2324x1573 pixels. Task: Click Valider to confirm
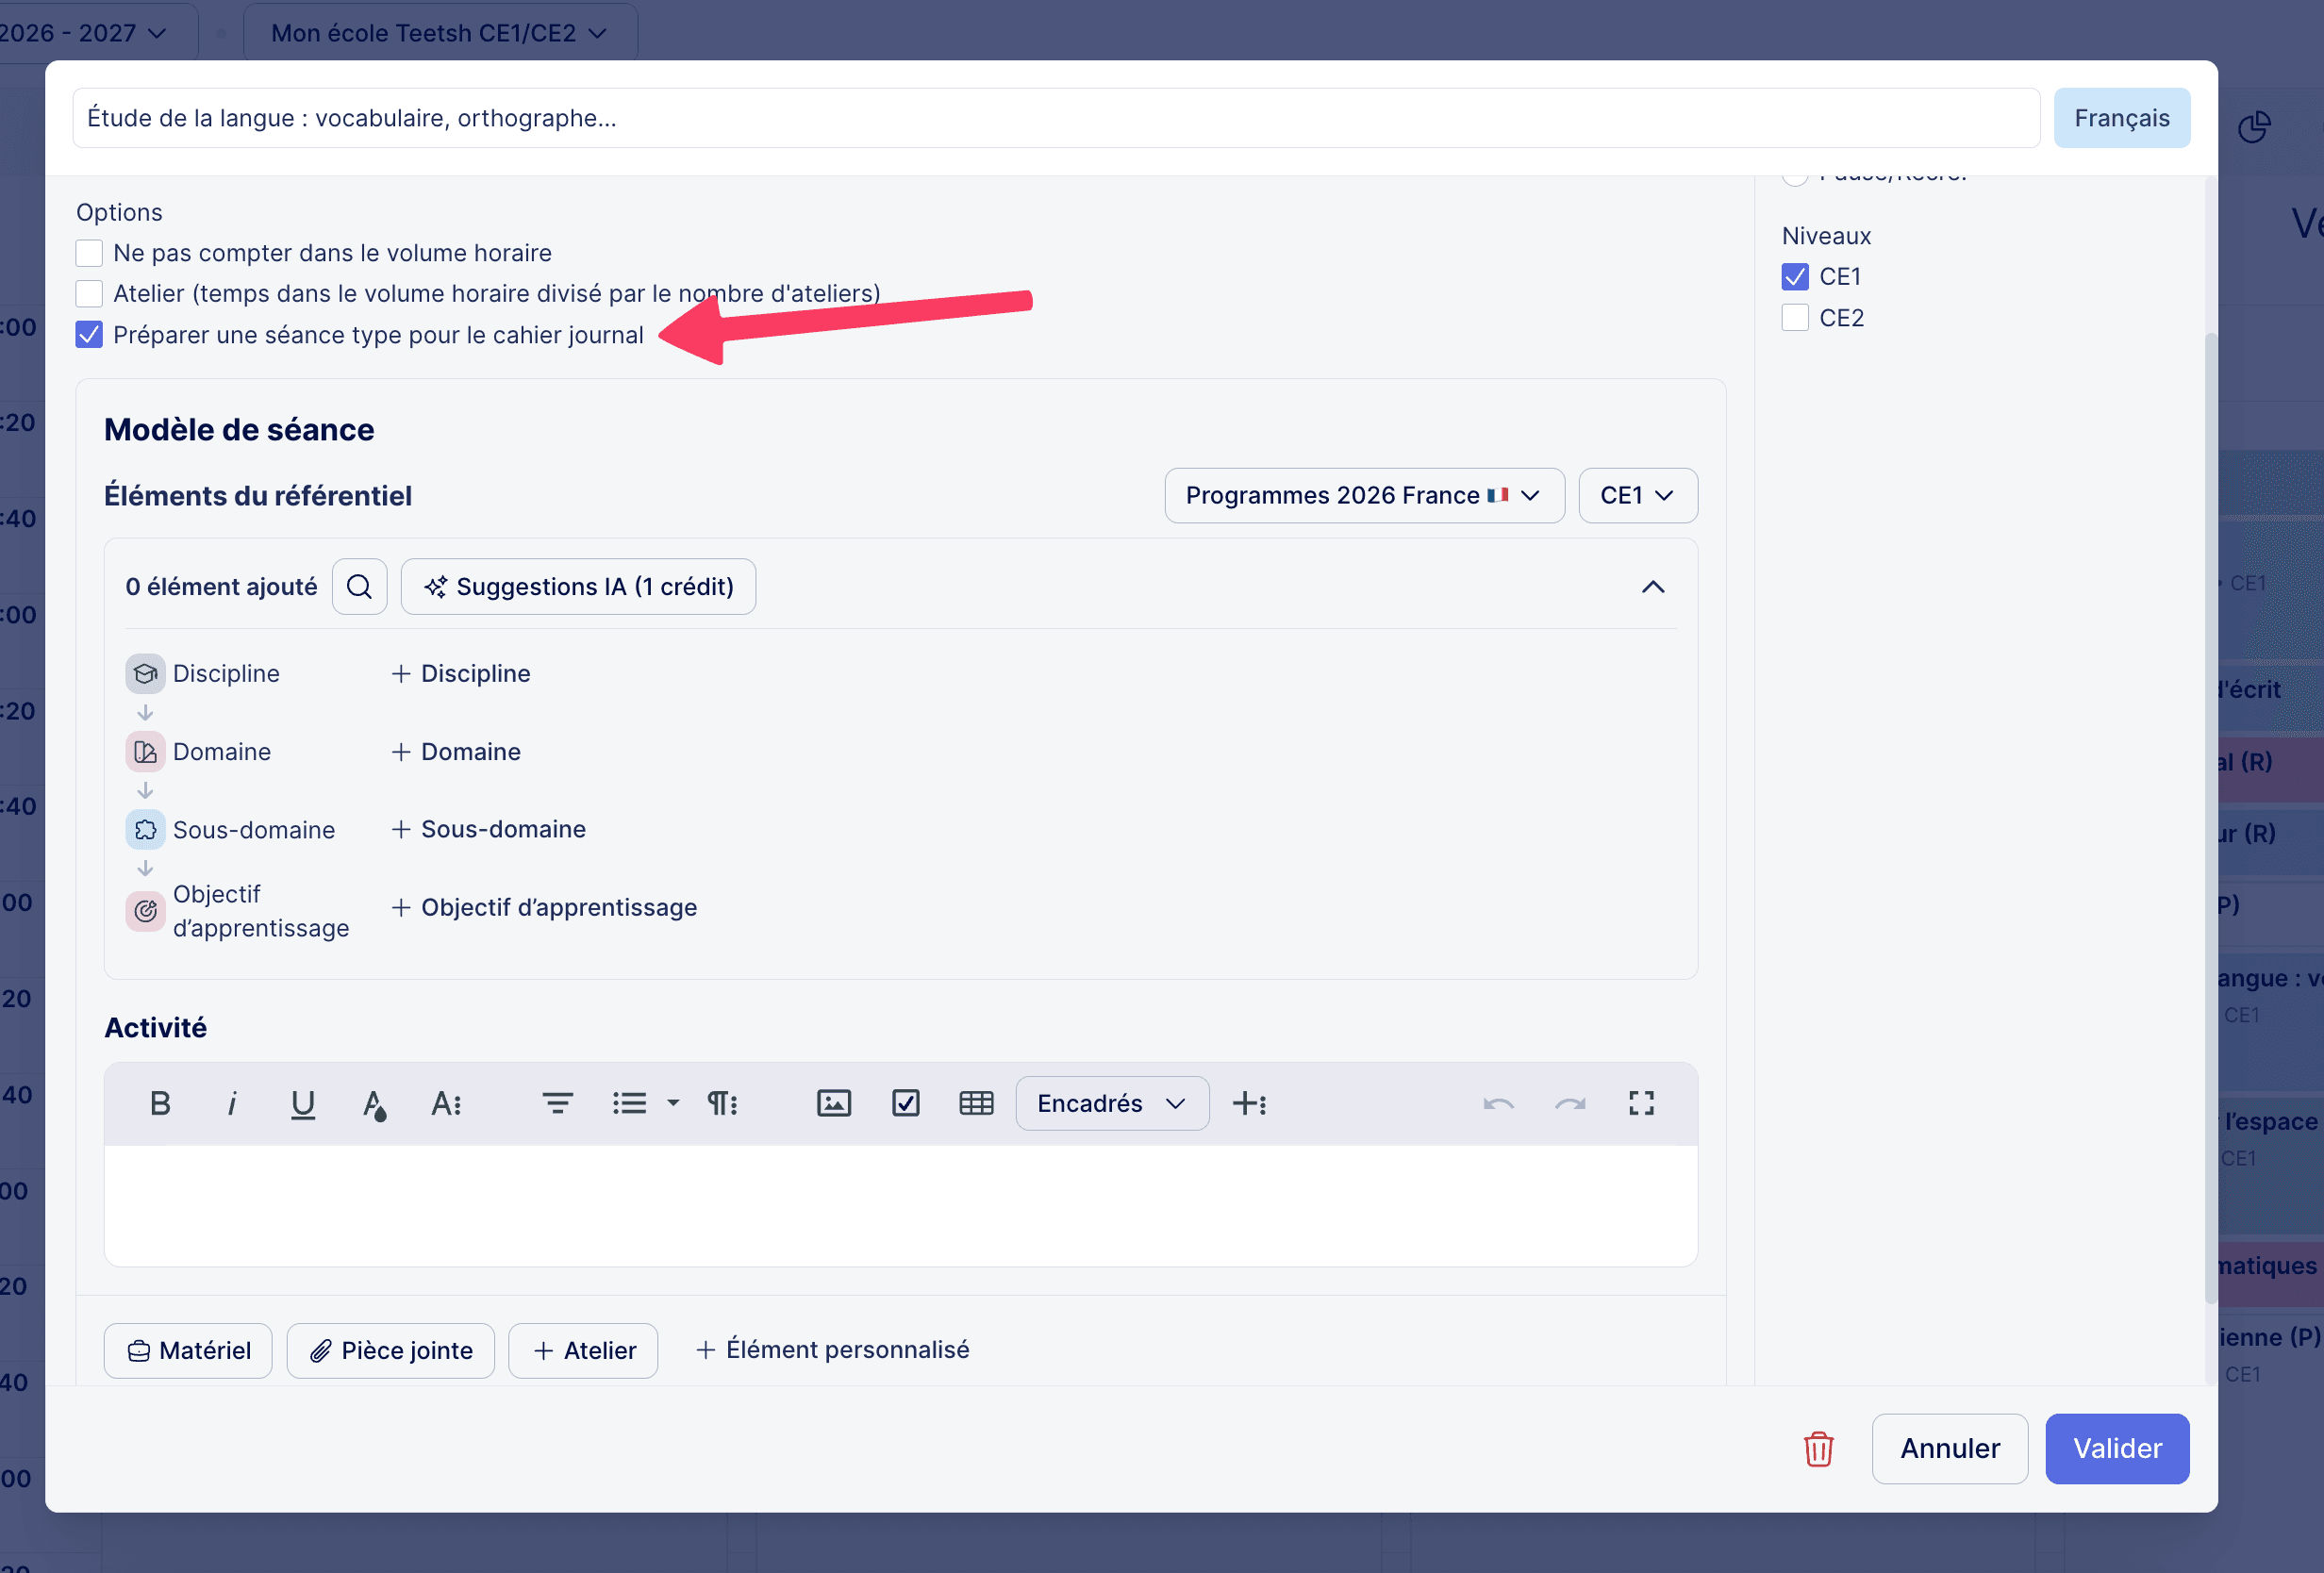click(2117, 1449)
